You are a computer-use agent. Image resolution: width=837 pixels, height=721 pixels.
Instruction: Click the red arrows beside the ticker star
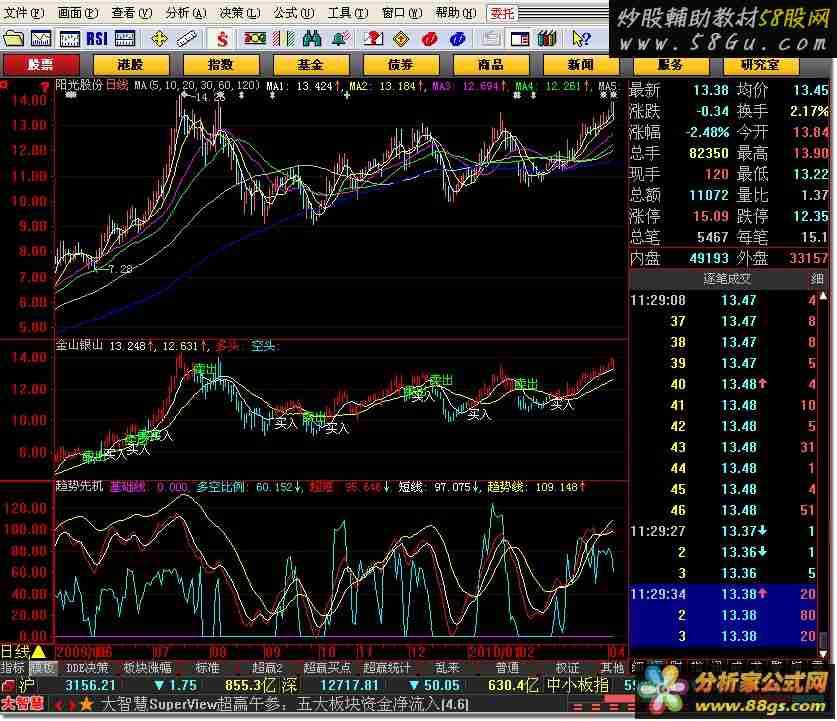[x=64, y=705]
